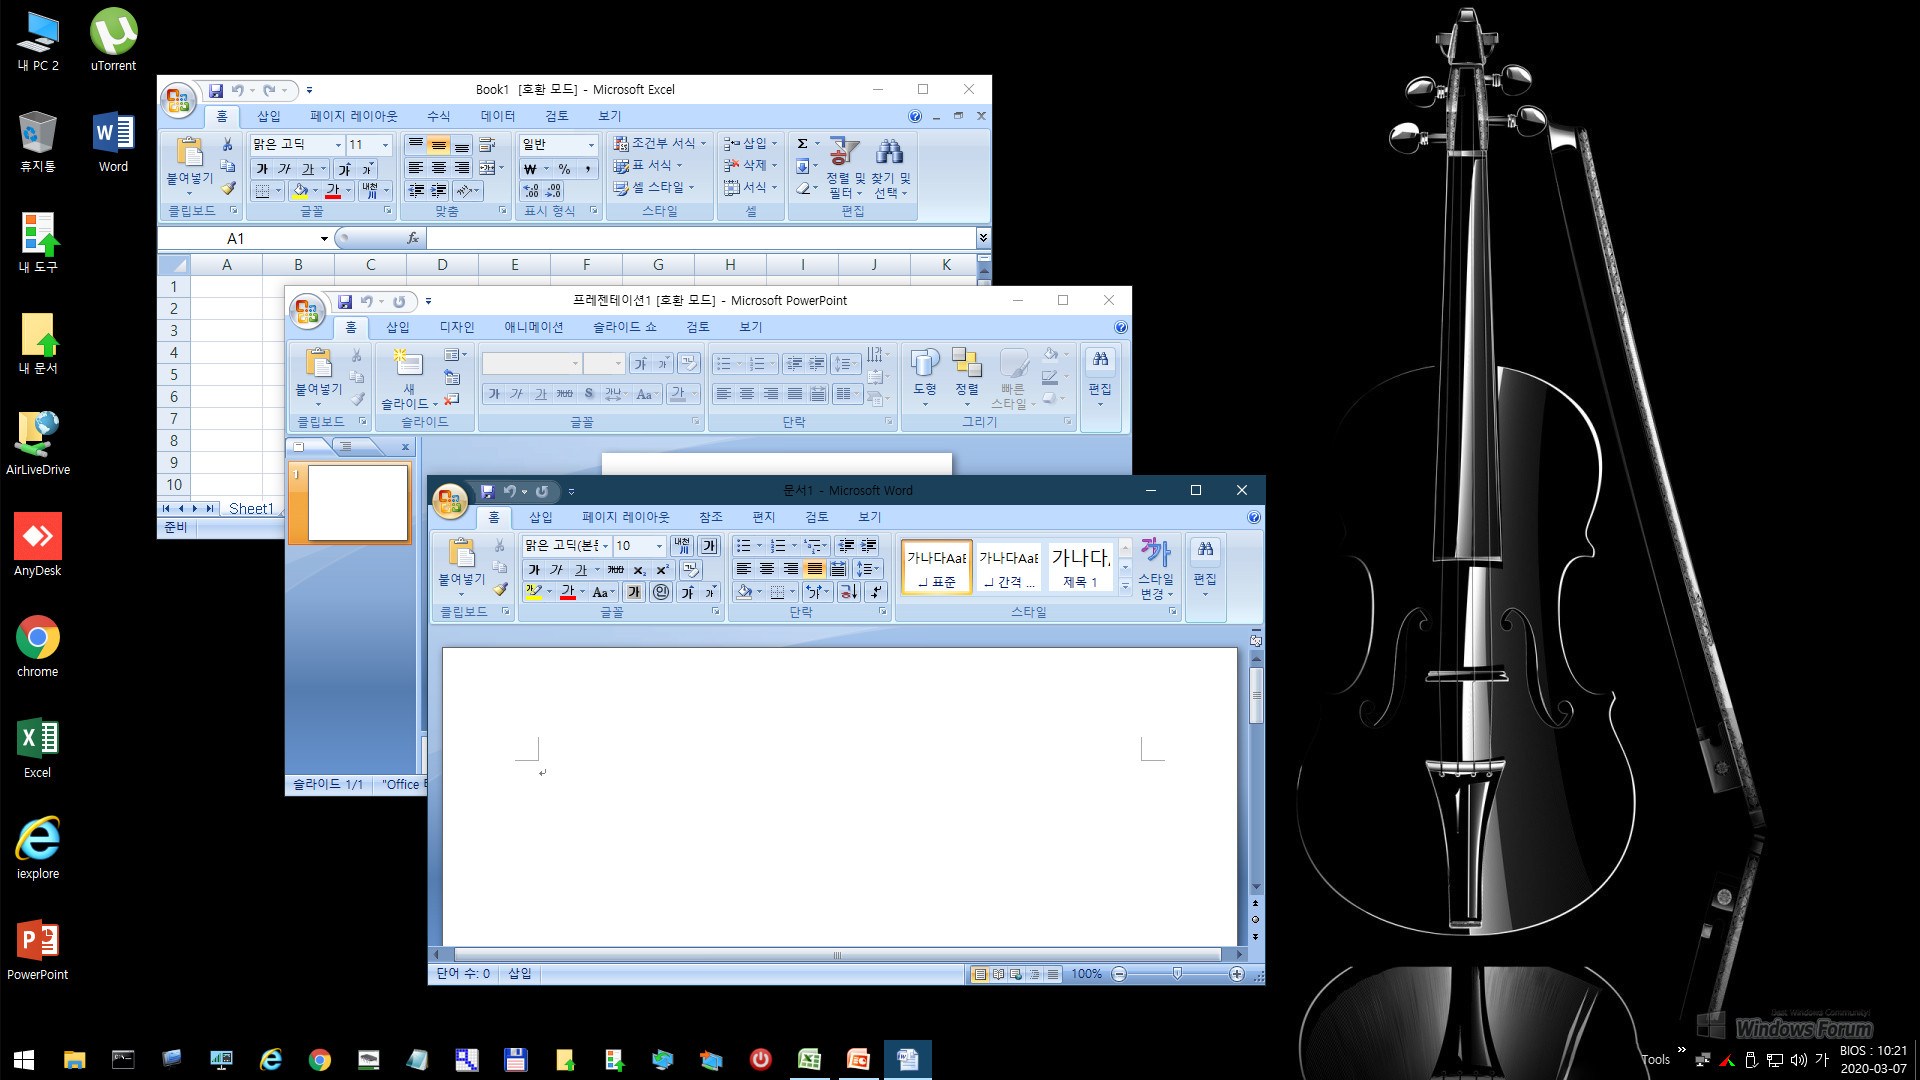Toggle strikethrough in Word's font group

tap(615, 569)
